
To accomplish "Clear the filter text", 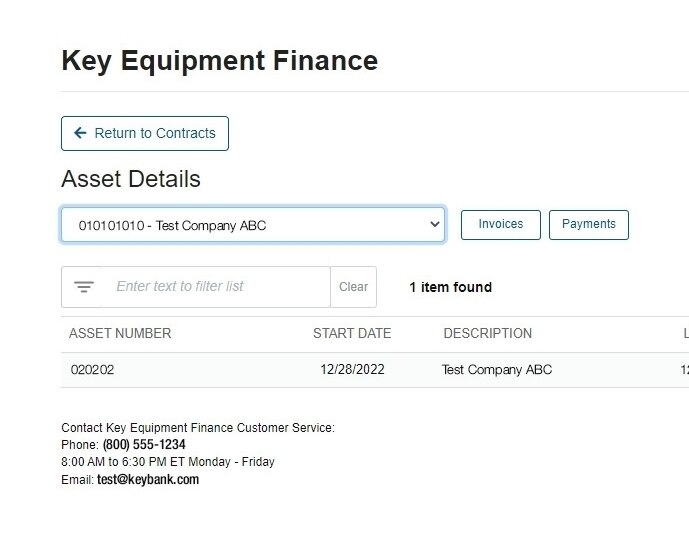I will pyautogui.click(x=353, y=287).
